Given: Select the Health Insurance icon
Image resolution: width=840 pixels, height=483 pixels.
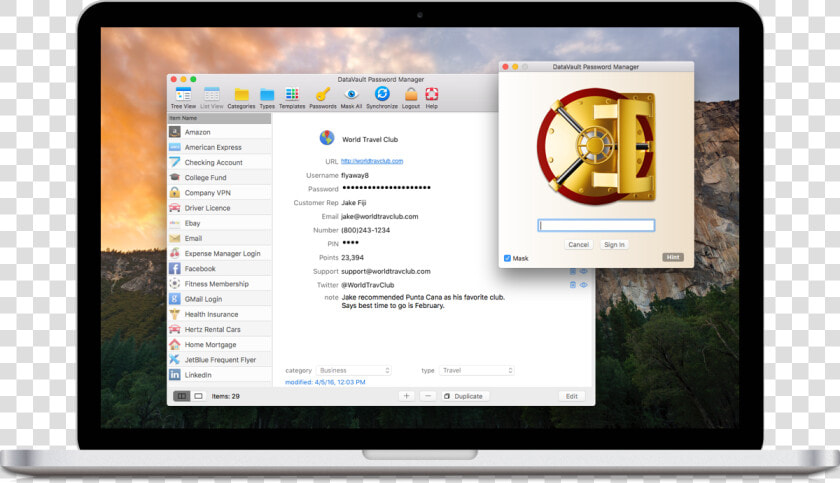Looking at the screenshot, I should click(x=175, y=314).
